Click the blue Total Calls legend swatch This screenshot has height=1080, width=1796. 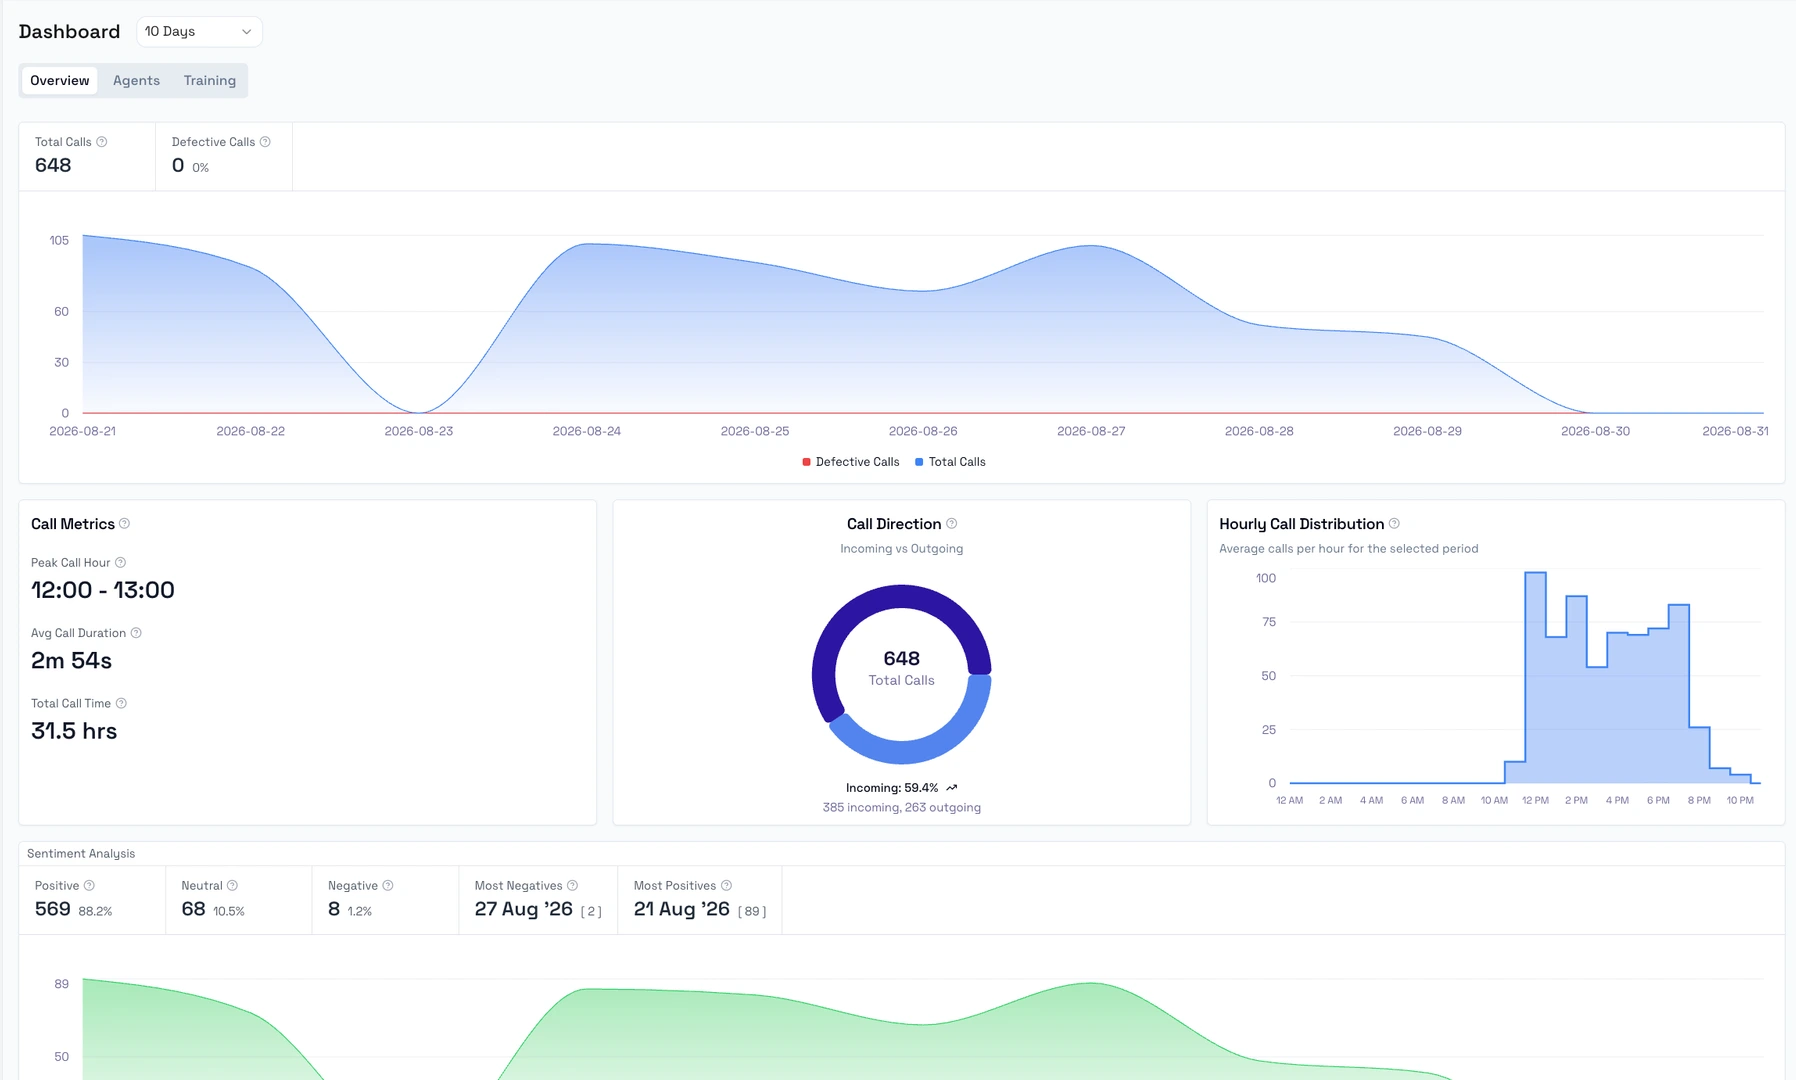tap(919, 462)
